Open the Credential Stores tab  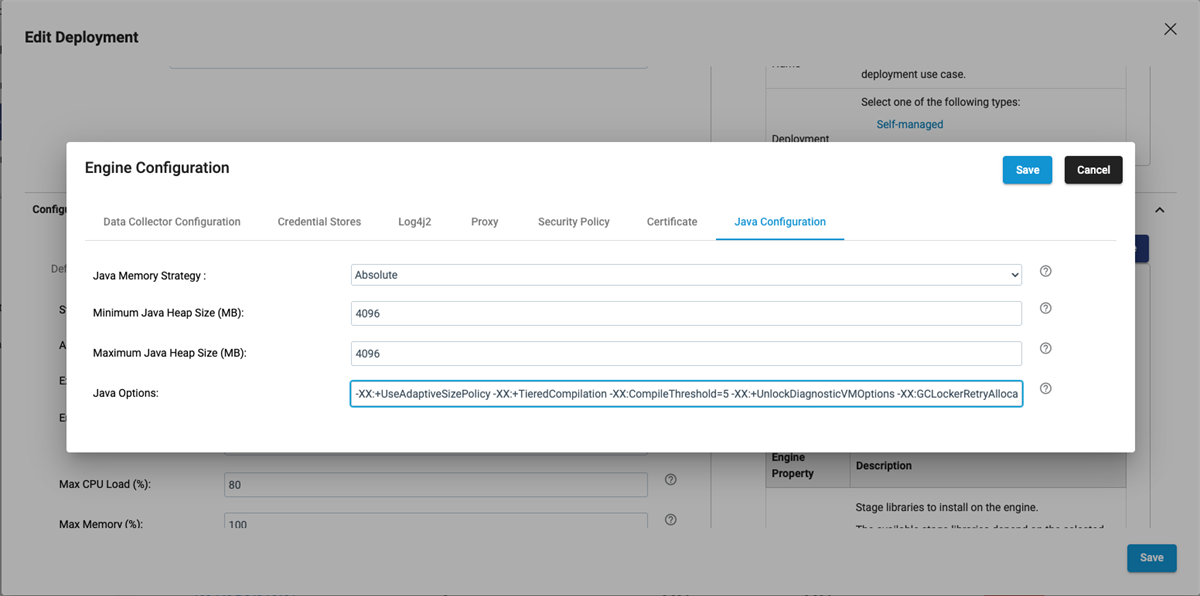pyautogui.click(x=319, y=222)
